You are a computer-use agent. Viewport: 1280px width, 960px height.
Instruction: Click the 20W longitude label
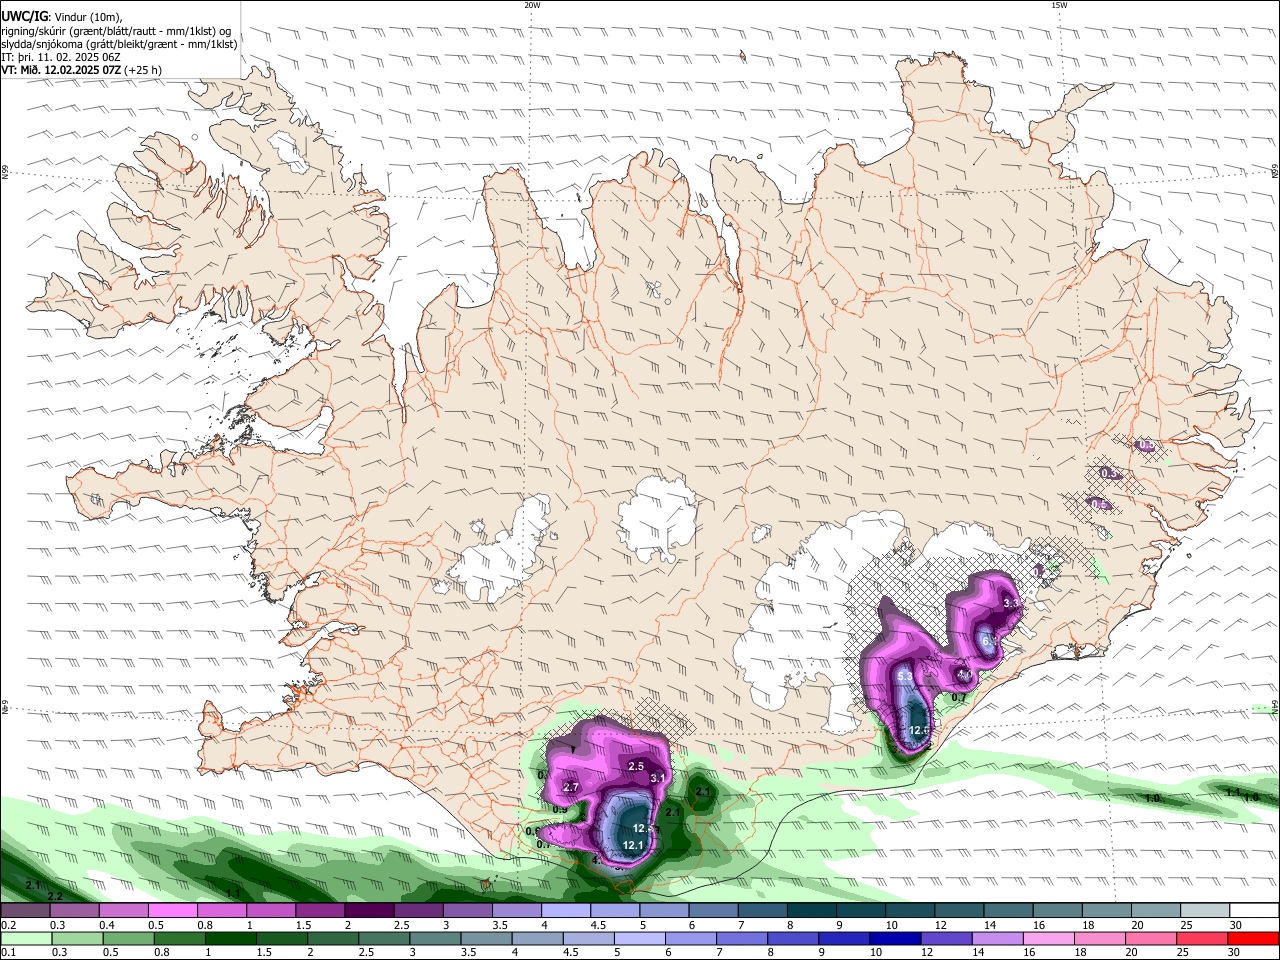532,5
